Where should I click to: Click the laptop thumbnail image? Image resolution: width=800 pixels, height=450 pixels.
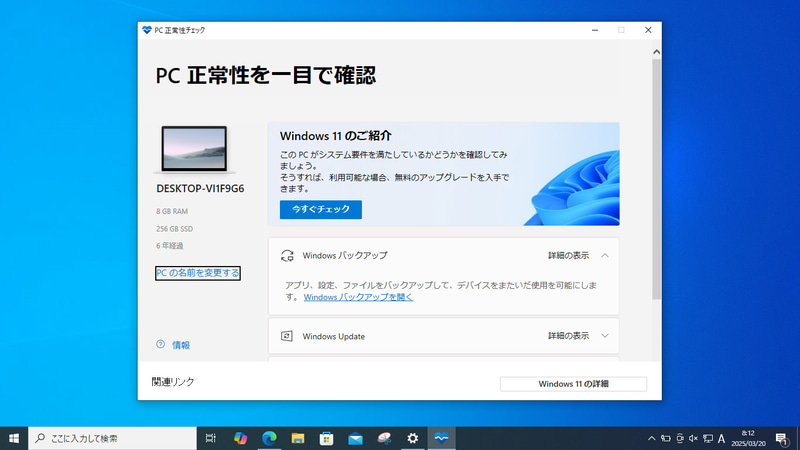point(194,149)
